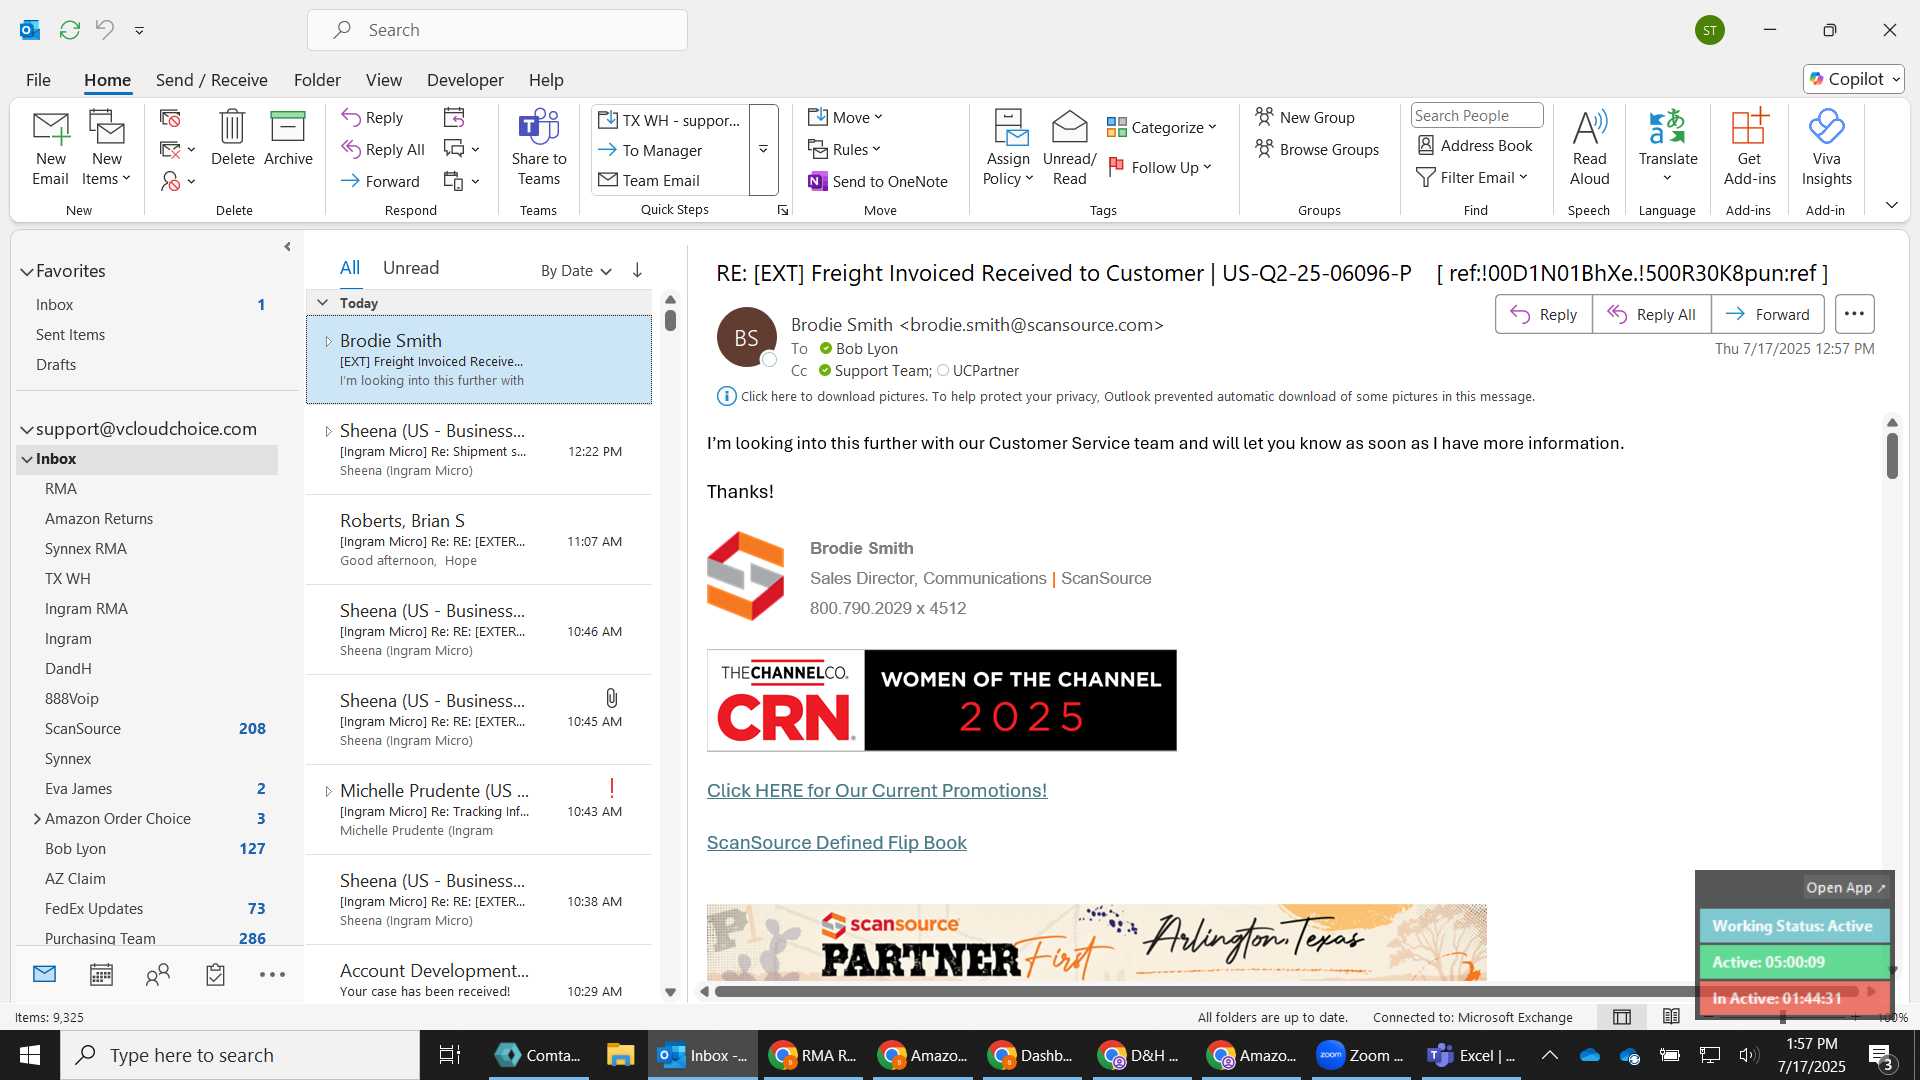
Task: Open the Move dropdown
Action: (x=846, y=117)
